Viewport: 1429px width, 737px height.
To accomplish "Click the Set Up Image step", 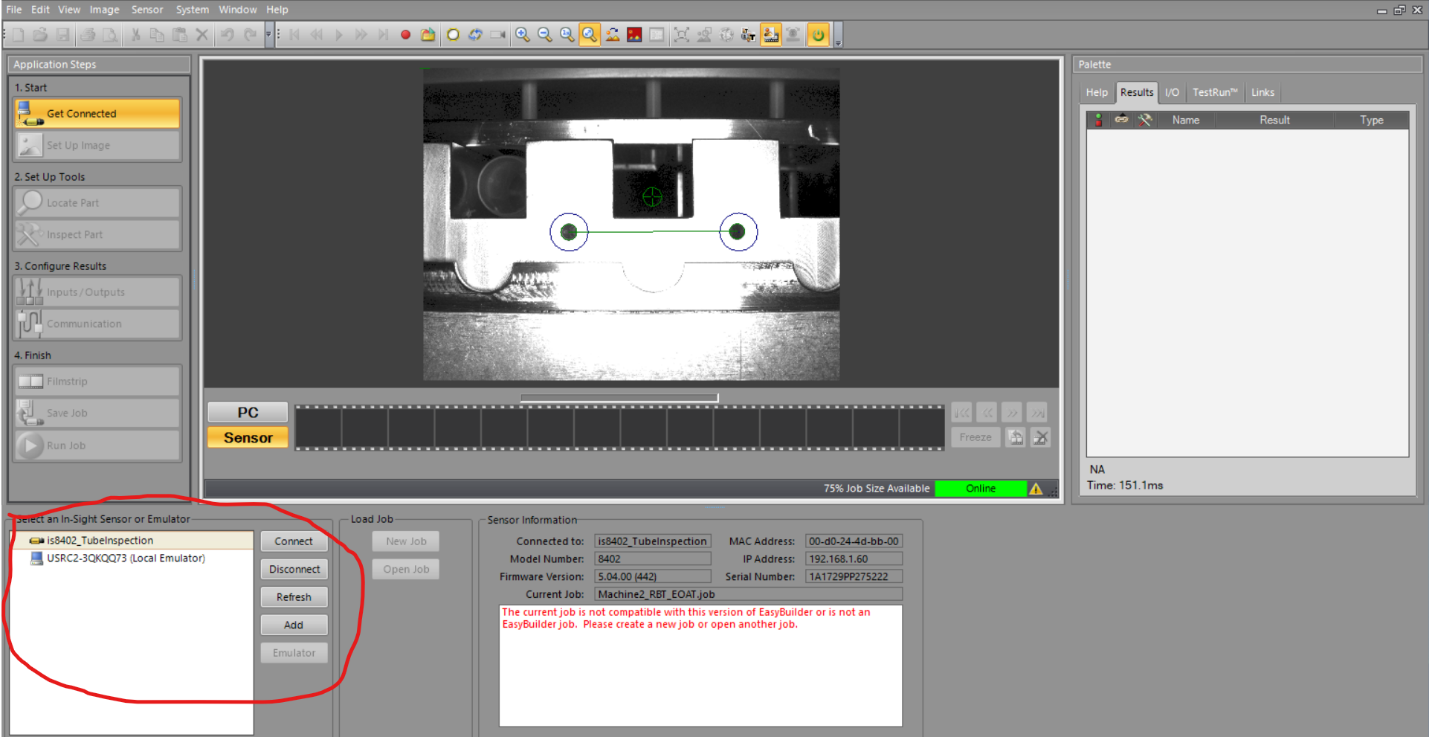I will (97, 146).
